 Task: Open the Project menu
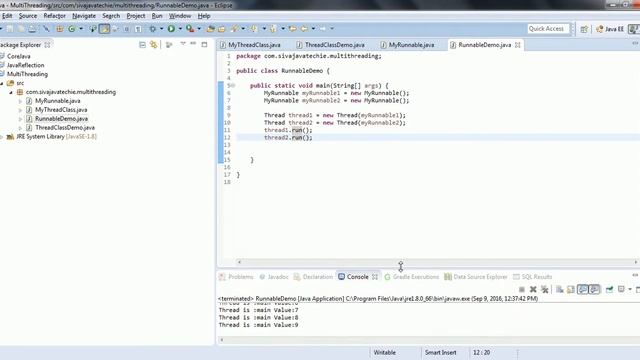coord(136,16)
